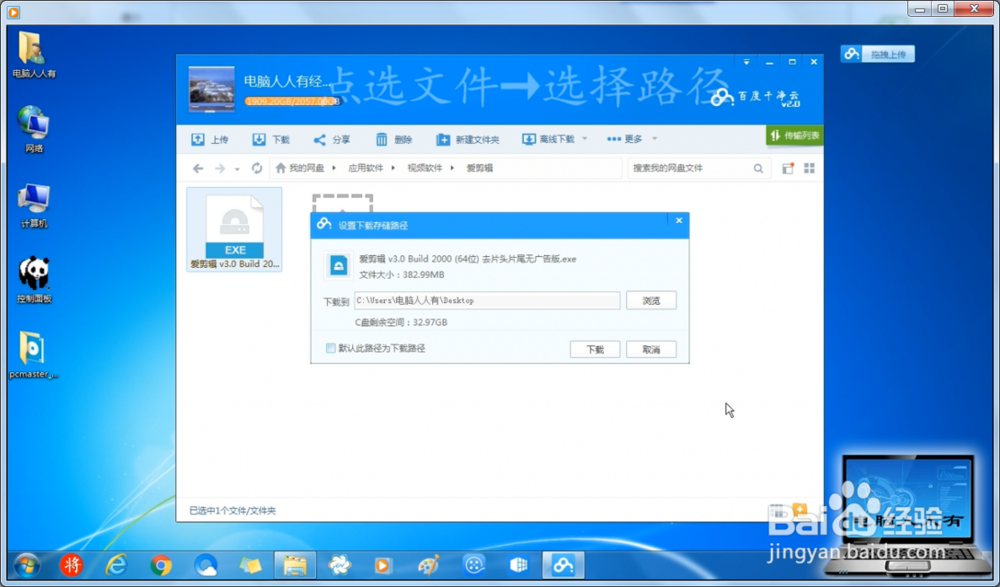The width and height of the screenshot is (1000, 587).
Task: Click the 文件大小：382.99MB text
Action: click(402, 275)
